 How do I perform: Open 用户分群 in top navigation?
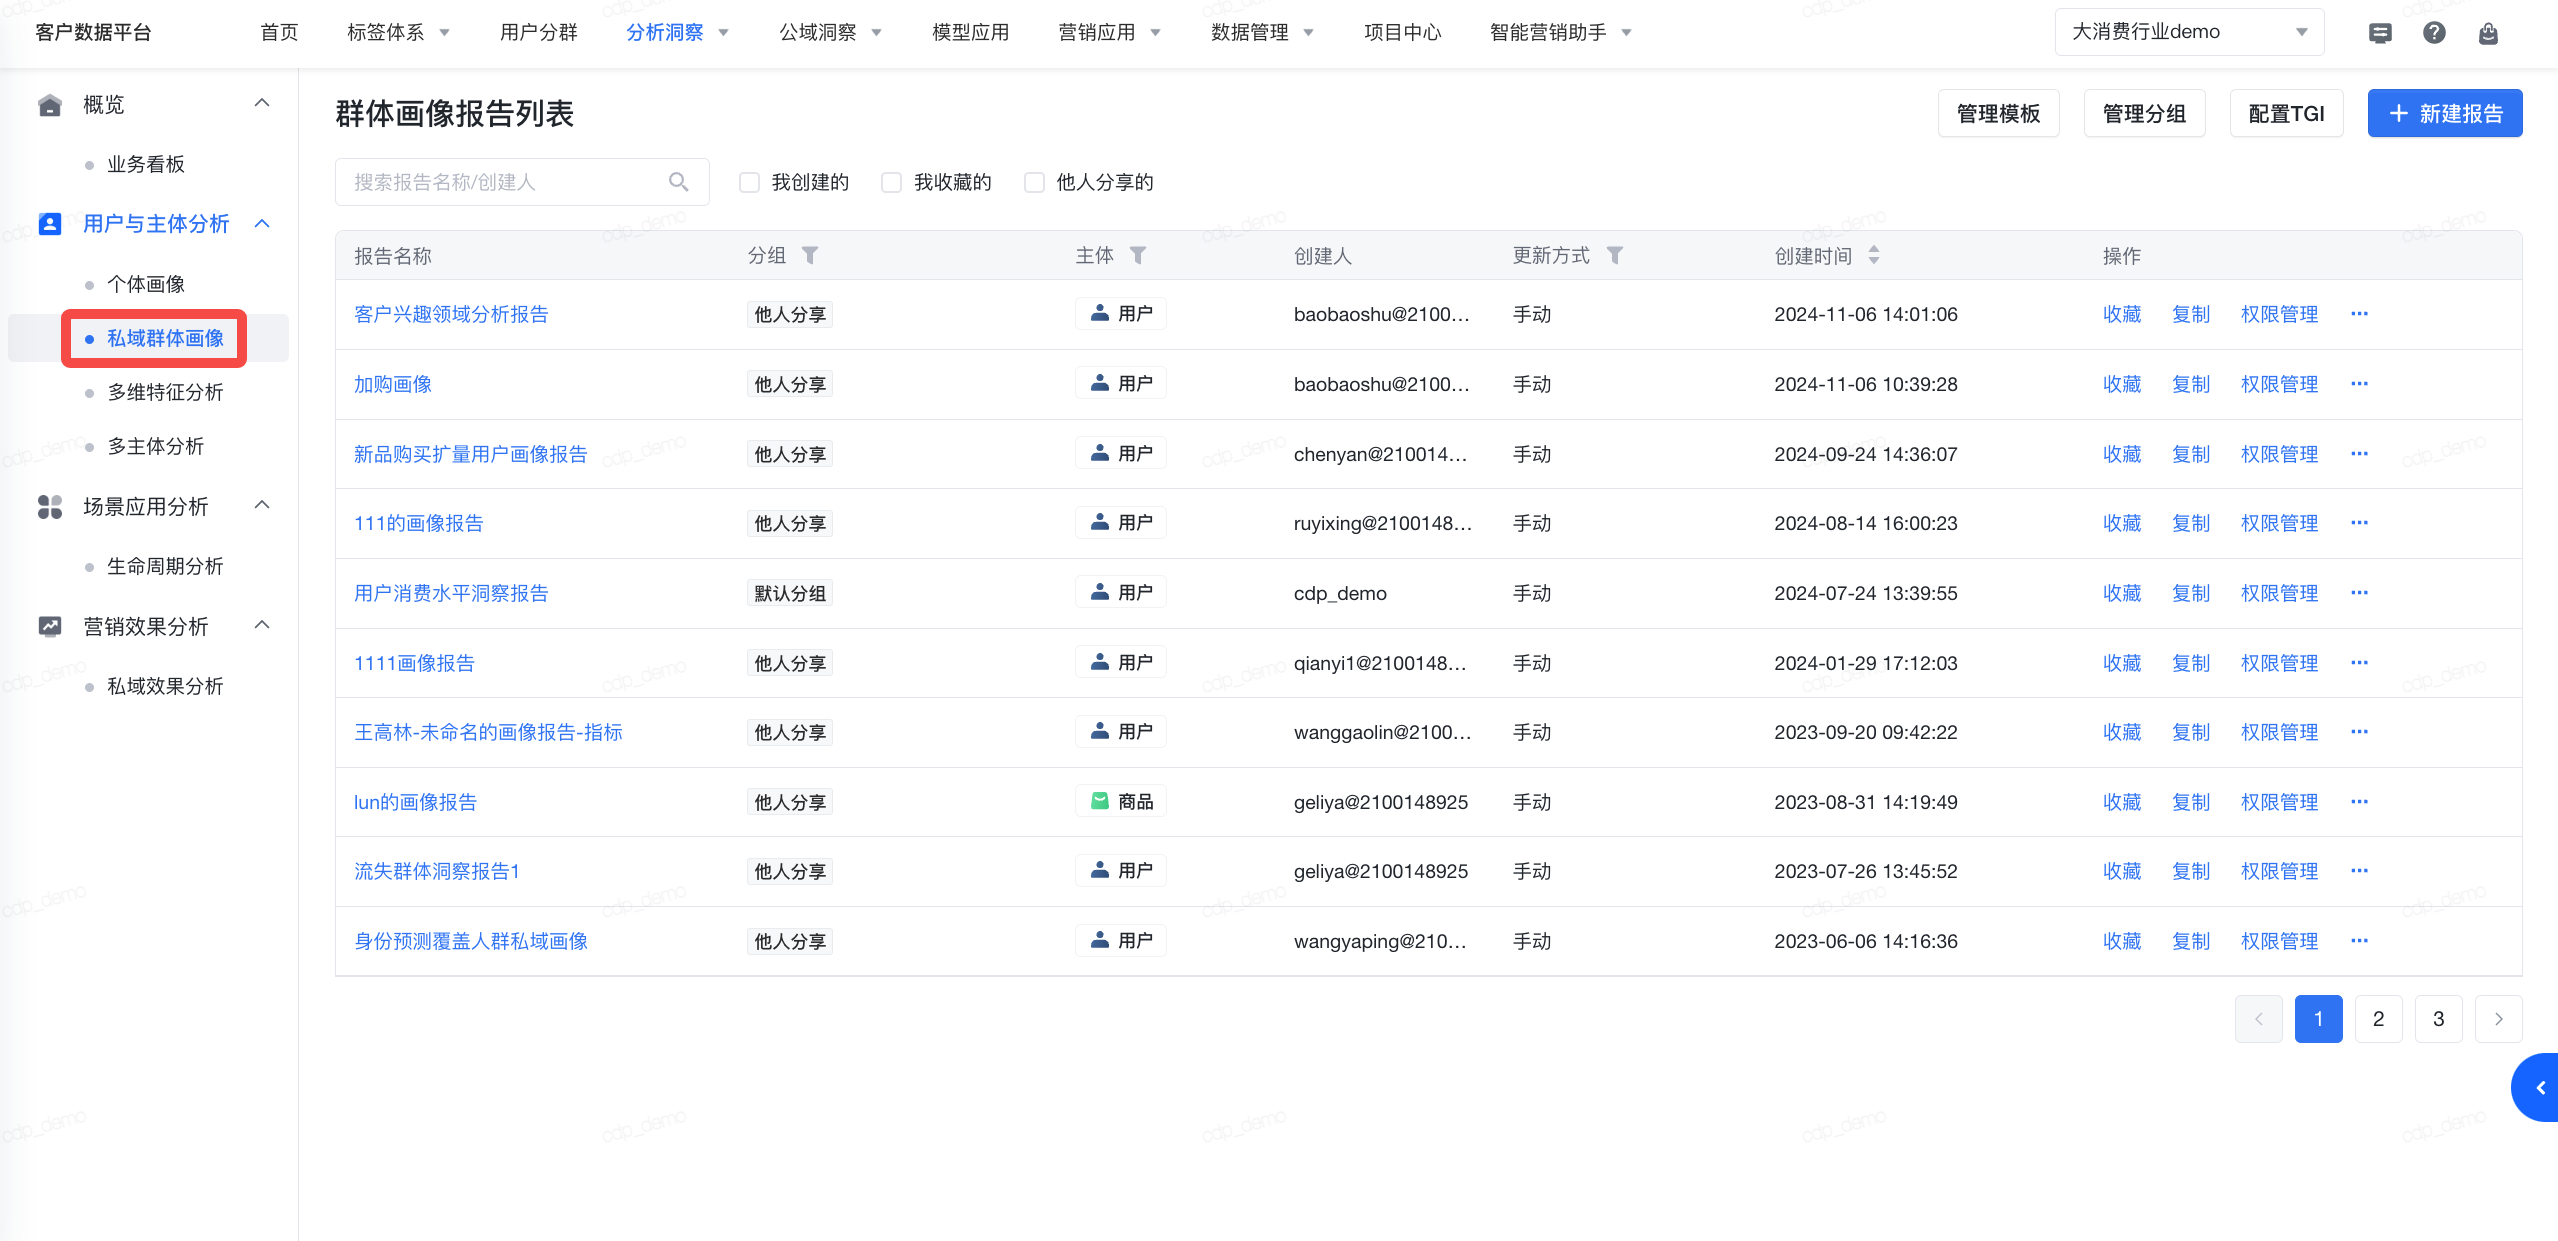click(538, 33)
